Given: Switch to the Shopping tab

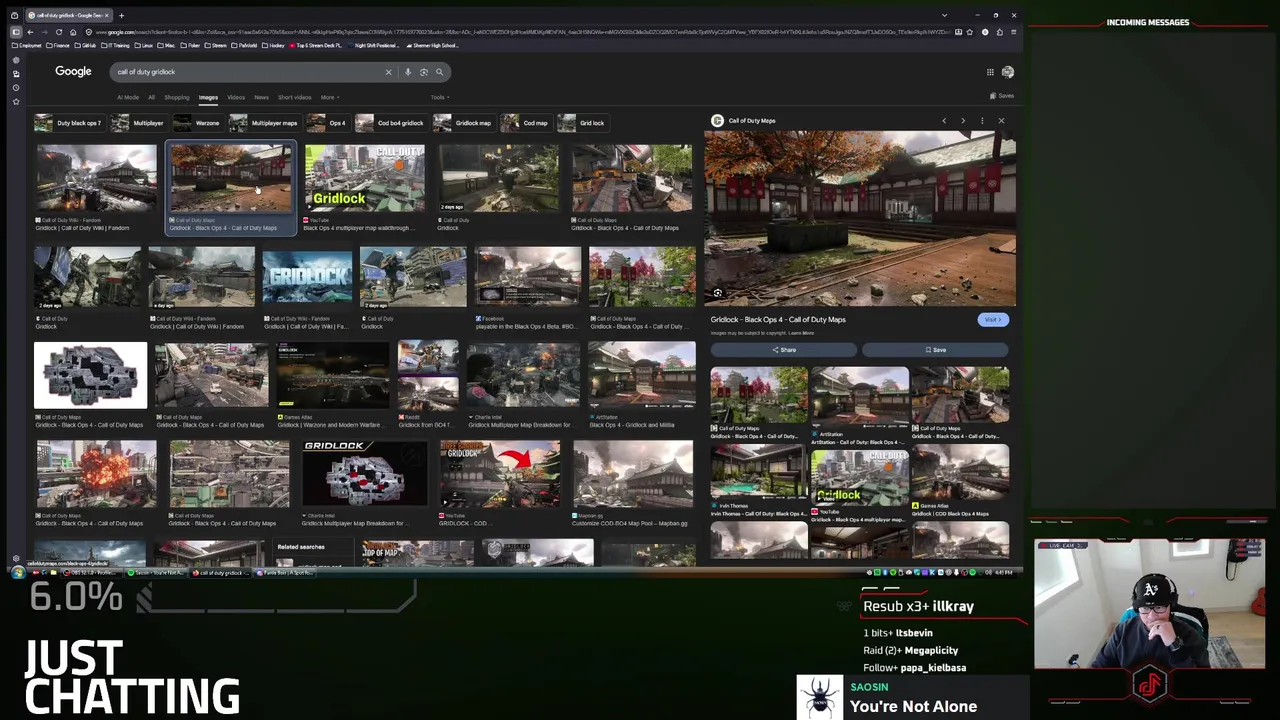Looking at the screenshot, I should (x=176, y=97).
